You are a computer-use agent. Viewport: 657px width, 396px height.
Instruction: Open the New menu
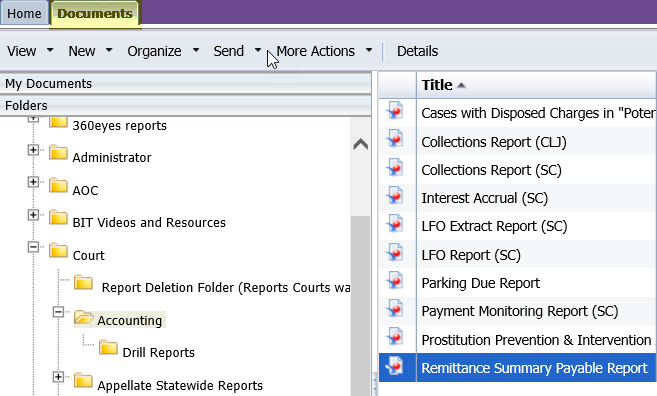(82, 51)
